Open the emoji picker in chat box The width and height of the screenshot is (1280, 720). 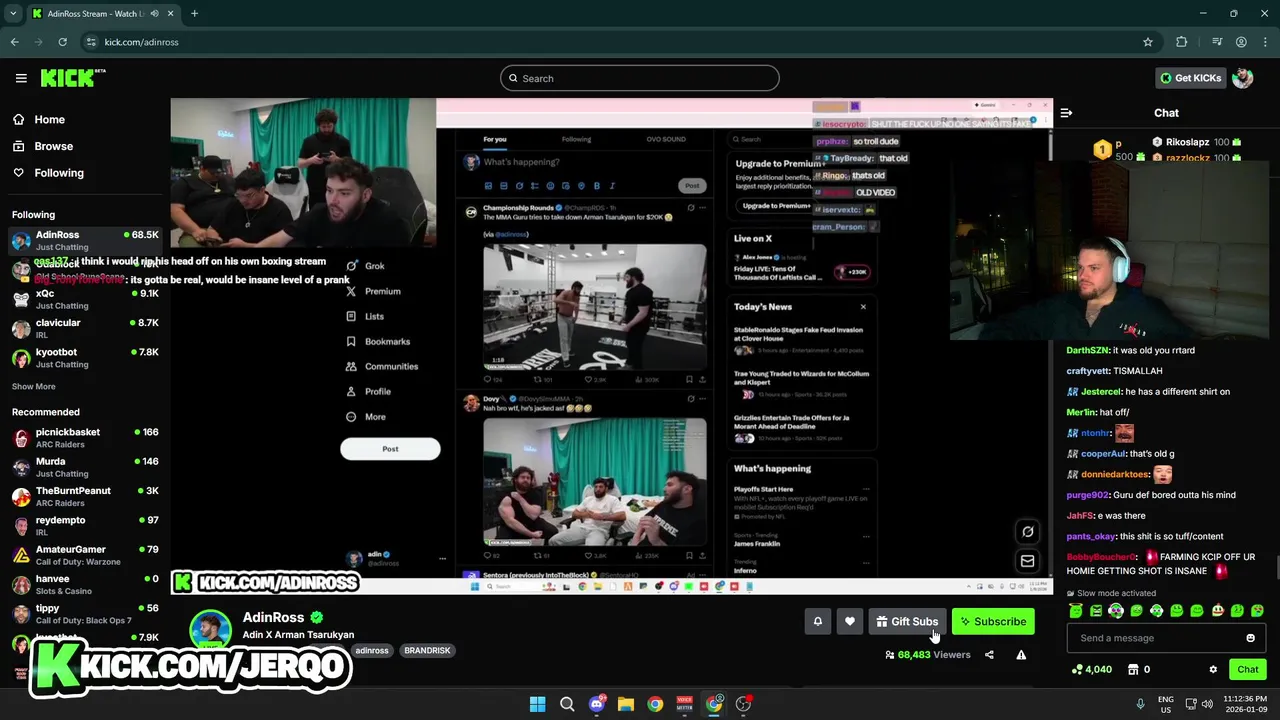click(1250, 638)
